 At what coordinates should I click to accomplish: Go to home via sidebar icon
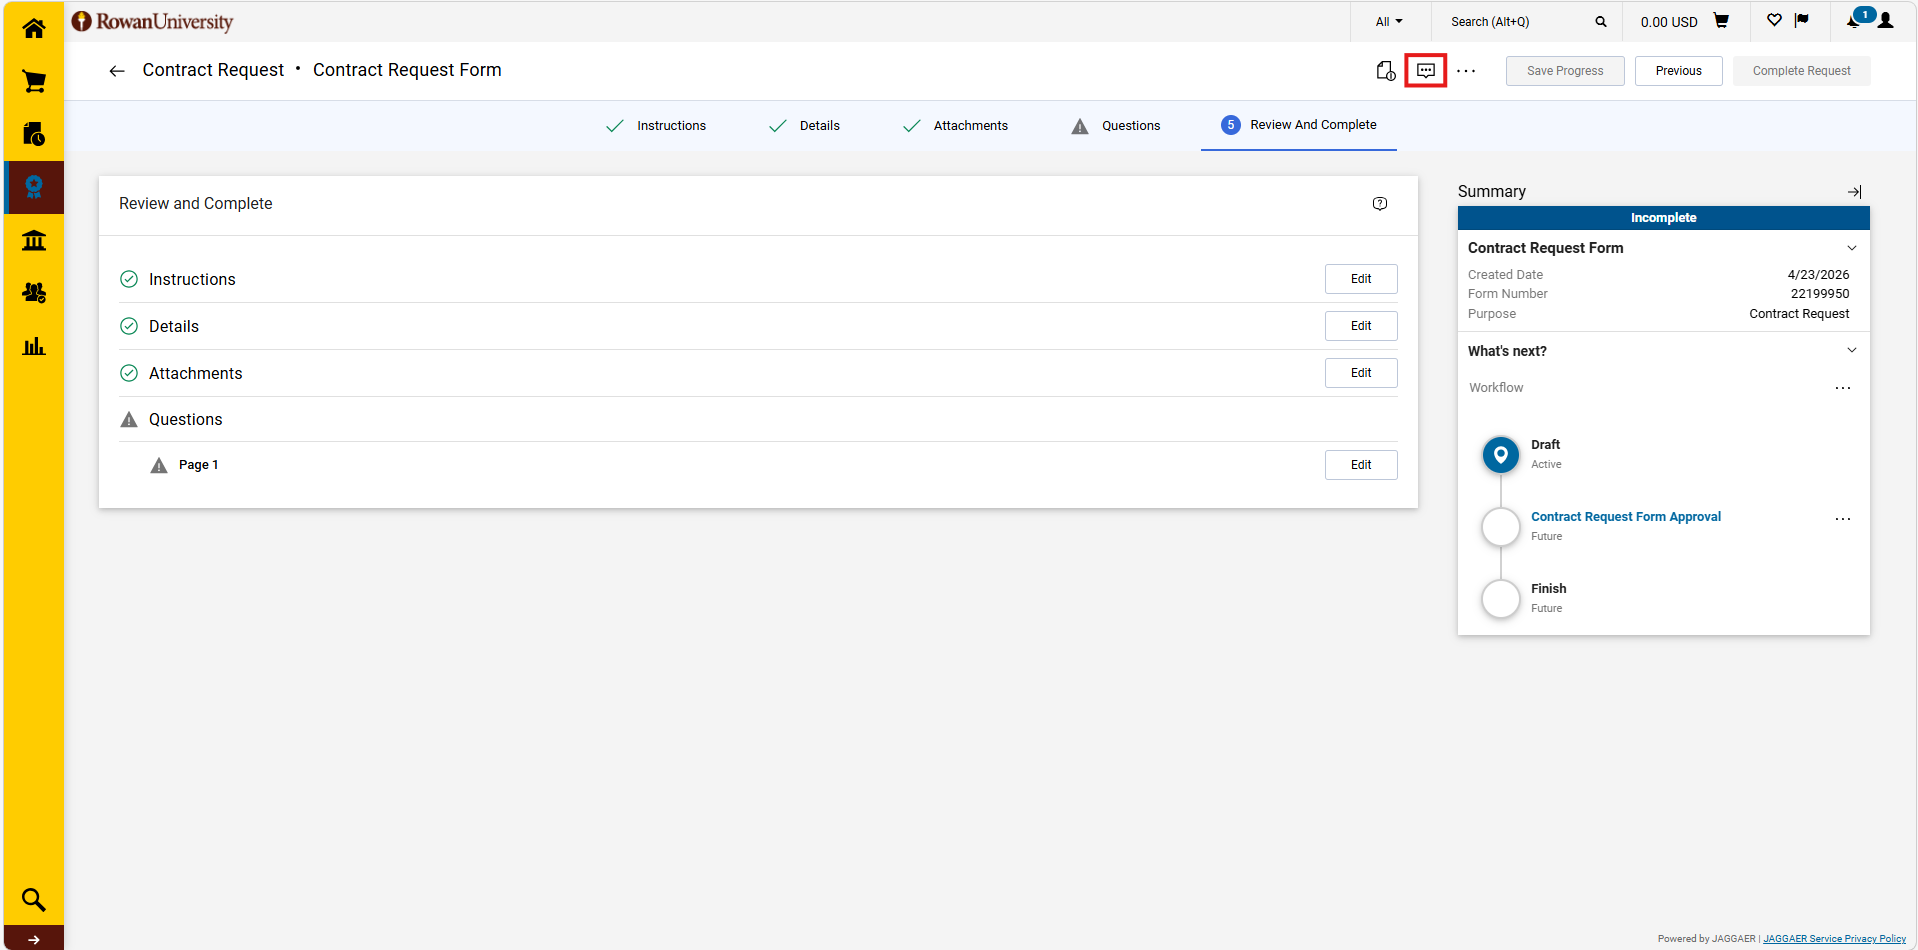[x=34, y=28]
